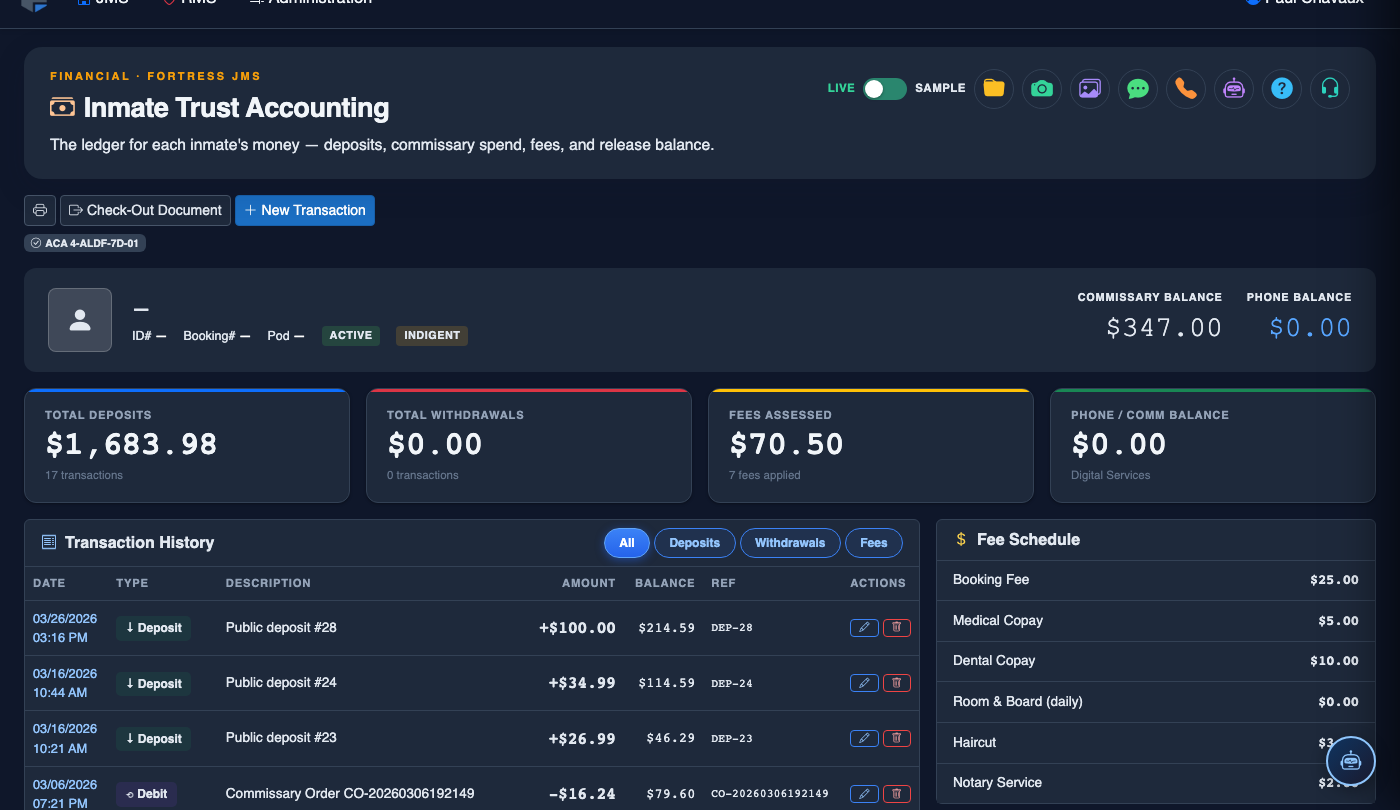Click the Total Deposits $1,683.98 card
Screen dimensions: 1400x810
pos(187,445)
